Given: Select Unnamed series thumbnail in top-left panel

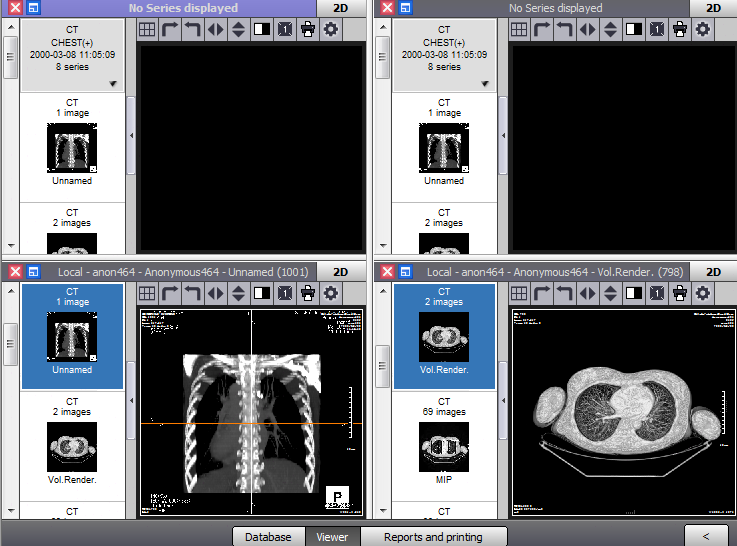Looking at the screenshot, I should coord(72,148).
